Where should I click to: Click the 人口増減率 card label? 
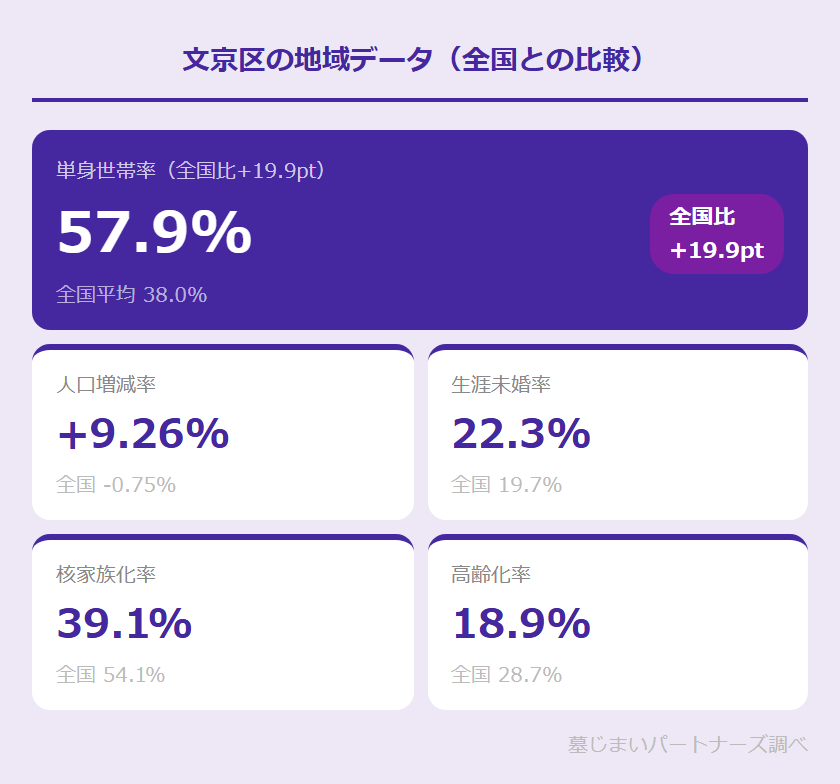click(106, 384)
